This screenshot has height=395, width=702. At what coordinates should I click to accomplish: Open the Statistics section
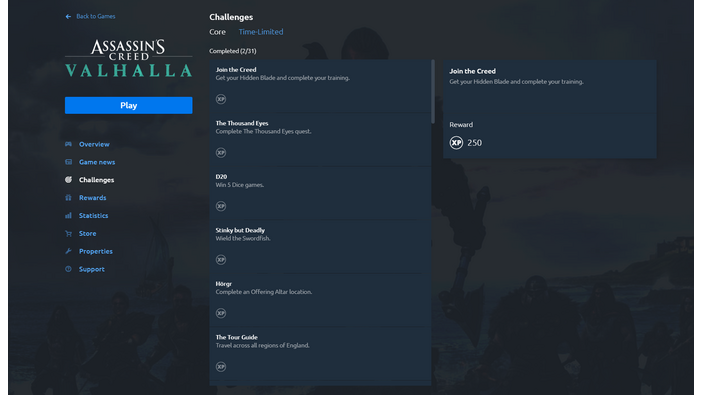tap(93, 215)
